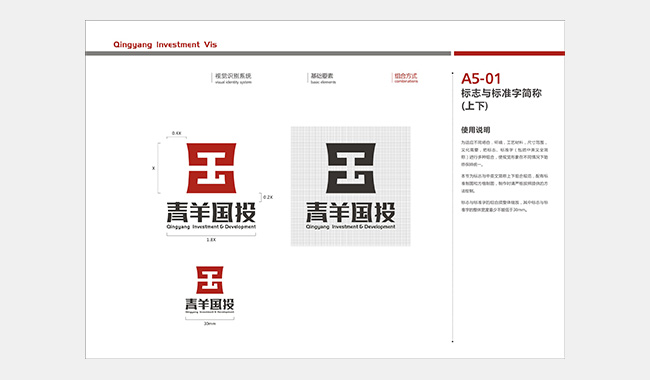Click the '0.2X' spacing label
The height and width of the screenshot is (380, 650).
tap(268, 197)
